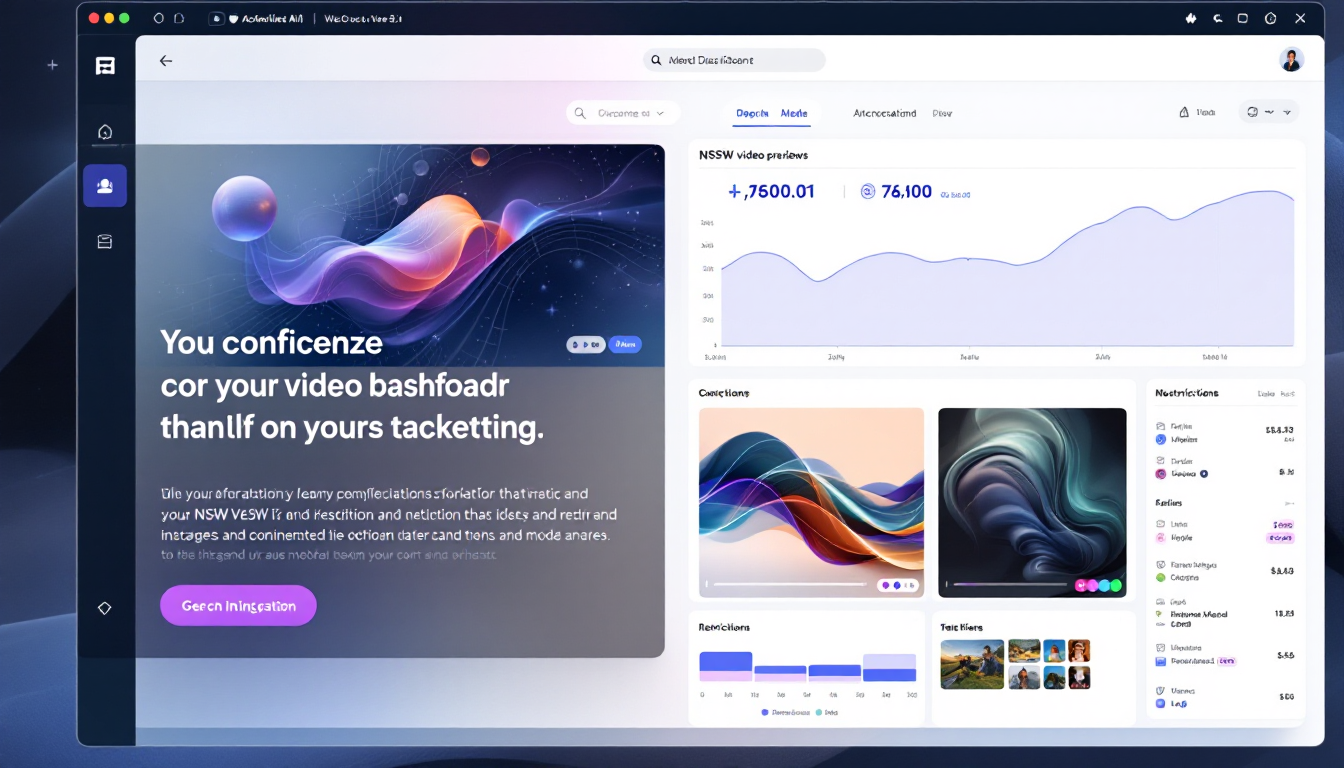Click the archive box icon in sidebar
Screen dimensions: 1344x768
[x=105, y=241]
